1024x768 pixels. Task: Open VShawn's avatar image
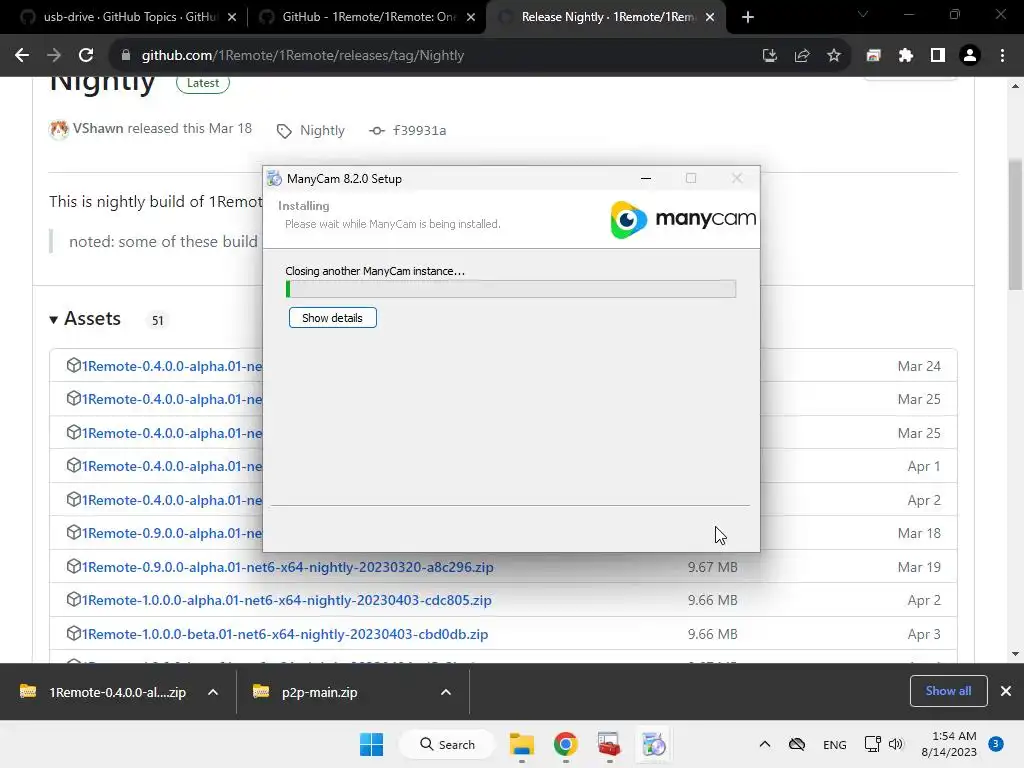[x=59, y=129]
